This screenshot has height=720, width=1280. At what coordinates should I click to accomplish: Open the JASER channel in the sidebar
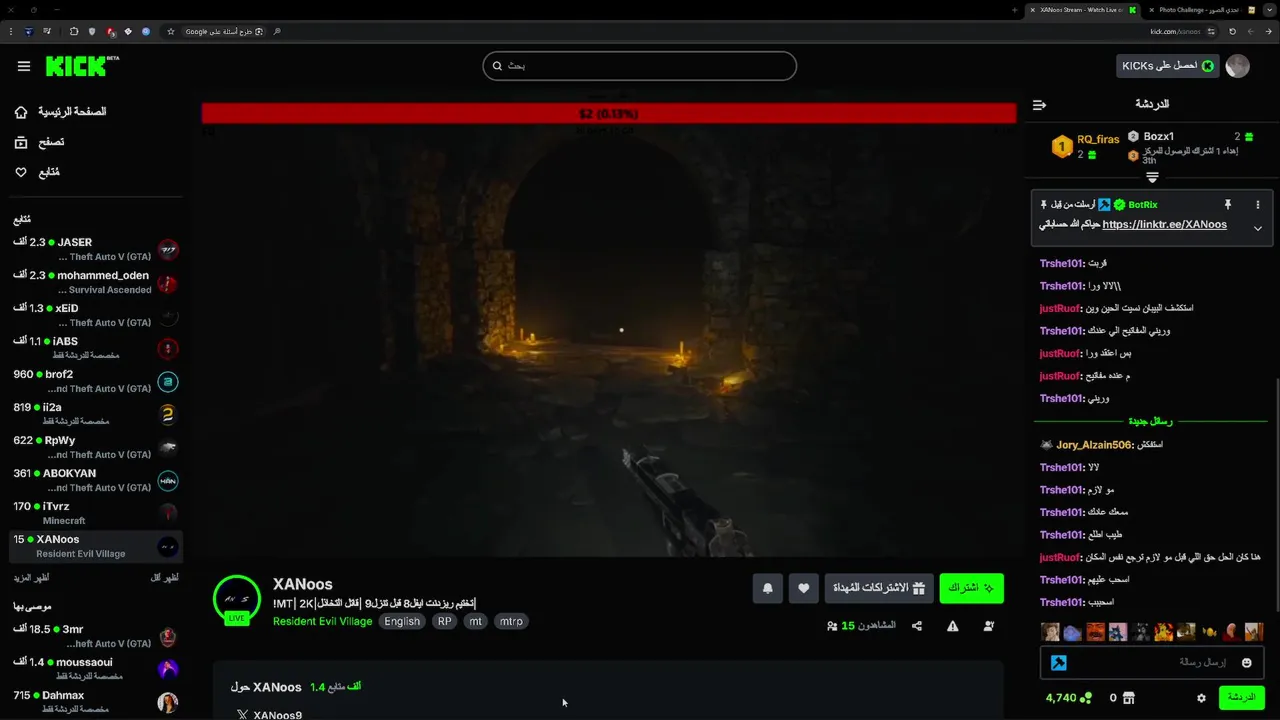click(x=95, y=249)
